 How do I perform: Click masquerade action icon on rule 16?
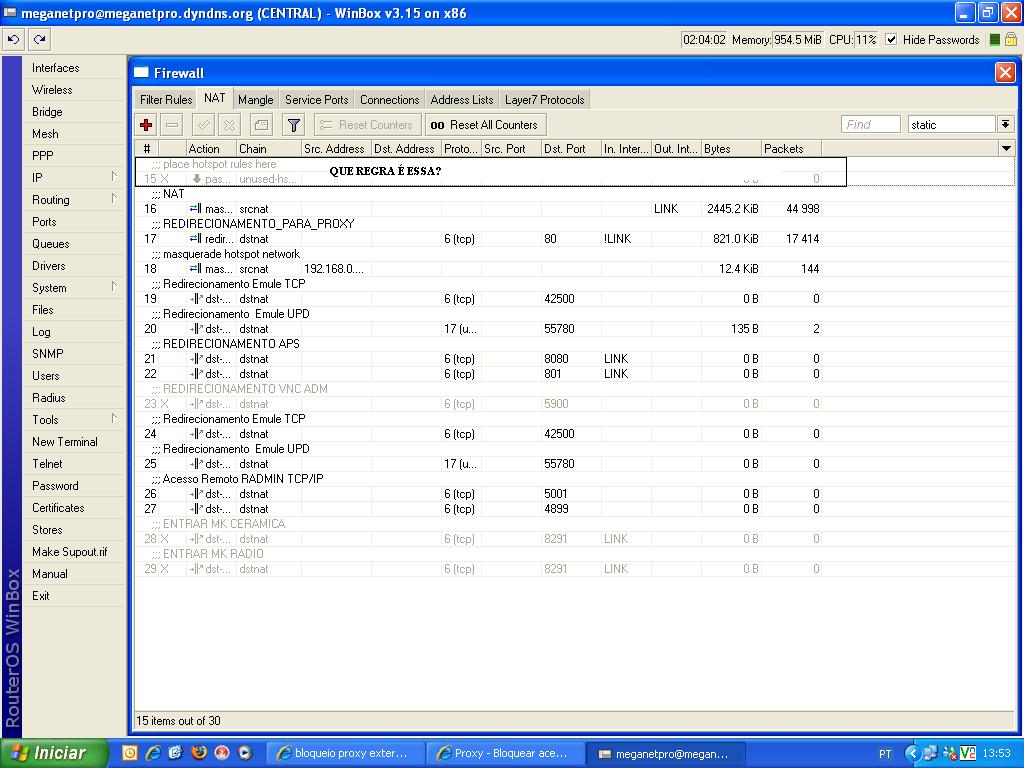pos(195,209)
